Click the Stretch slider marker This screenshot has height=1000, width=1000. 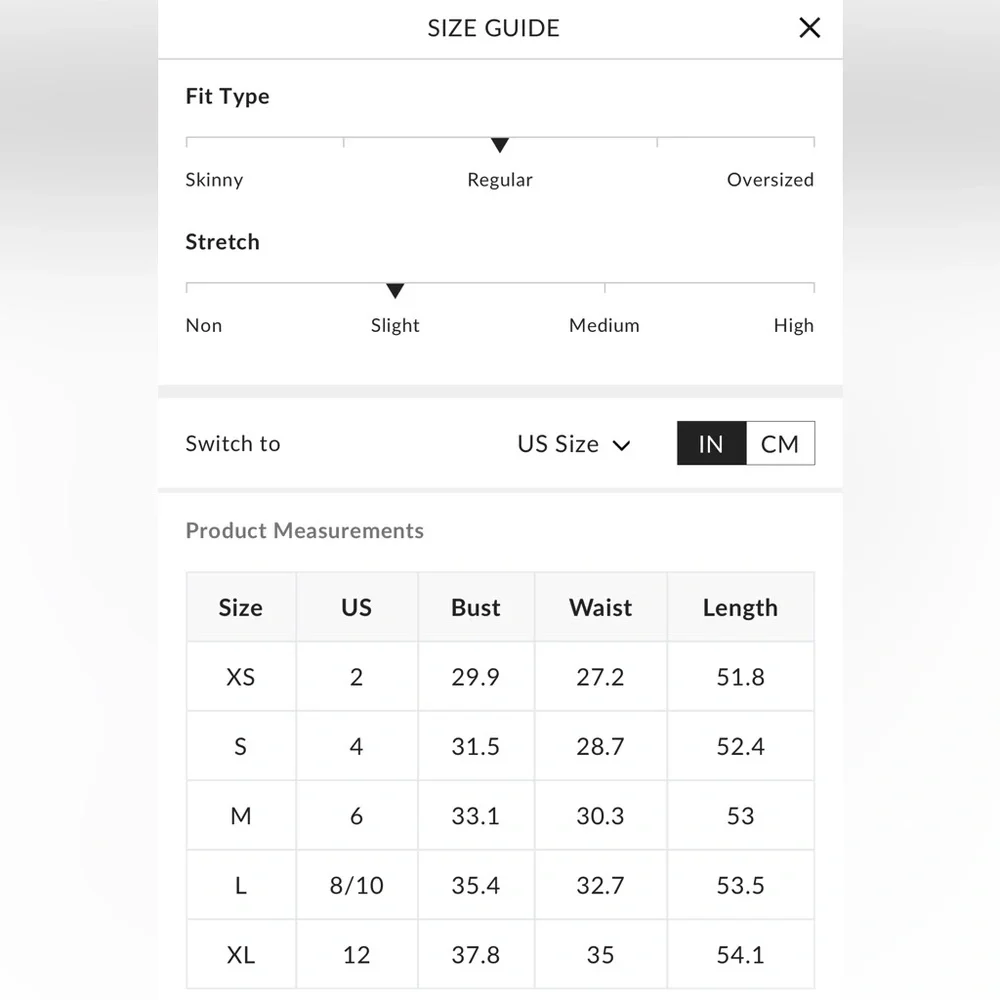click(x=395, y=291)
